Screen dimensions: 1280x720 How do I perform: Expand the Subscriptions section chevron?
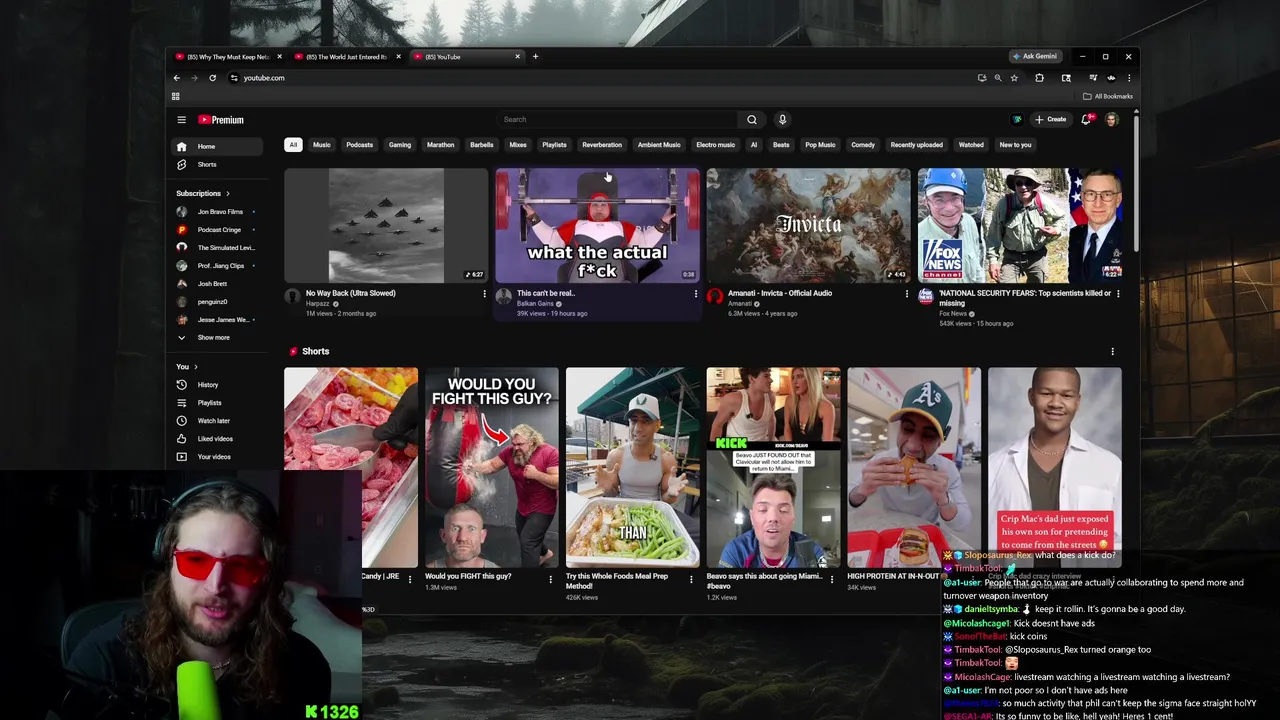pos(227,194)
